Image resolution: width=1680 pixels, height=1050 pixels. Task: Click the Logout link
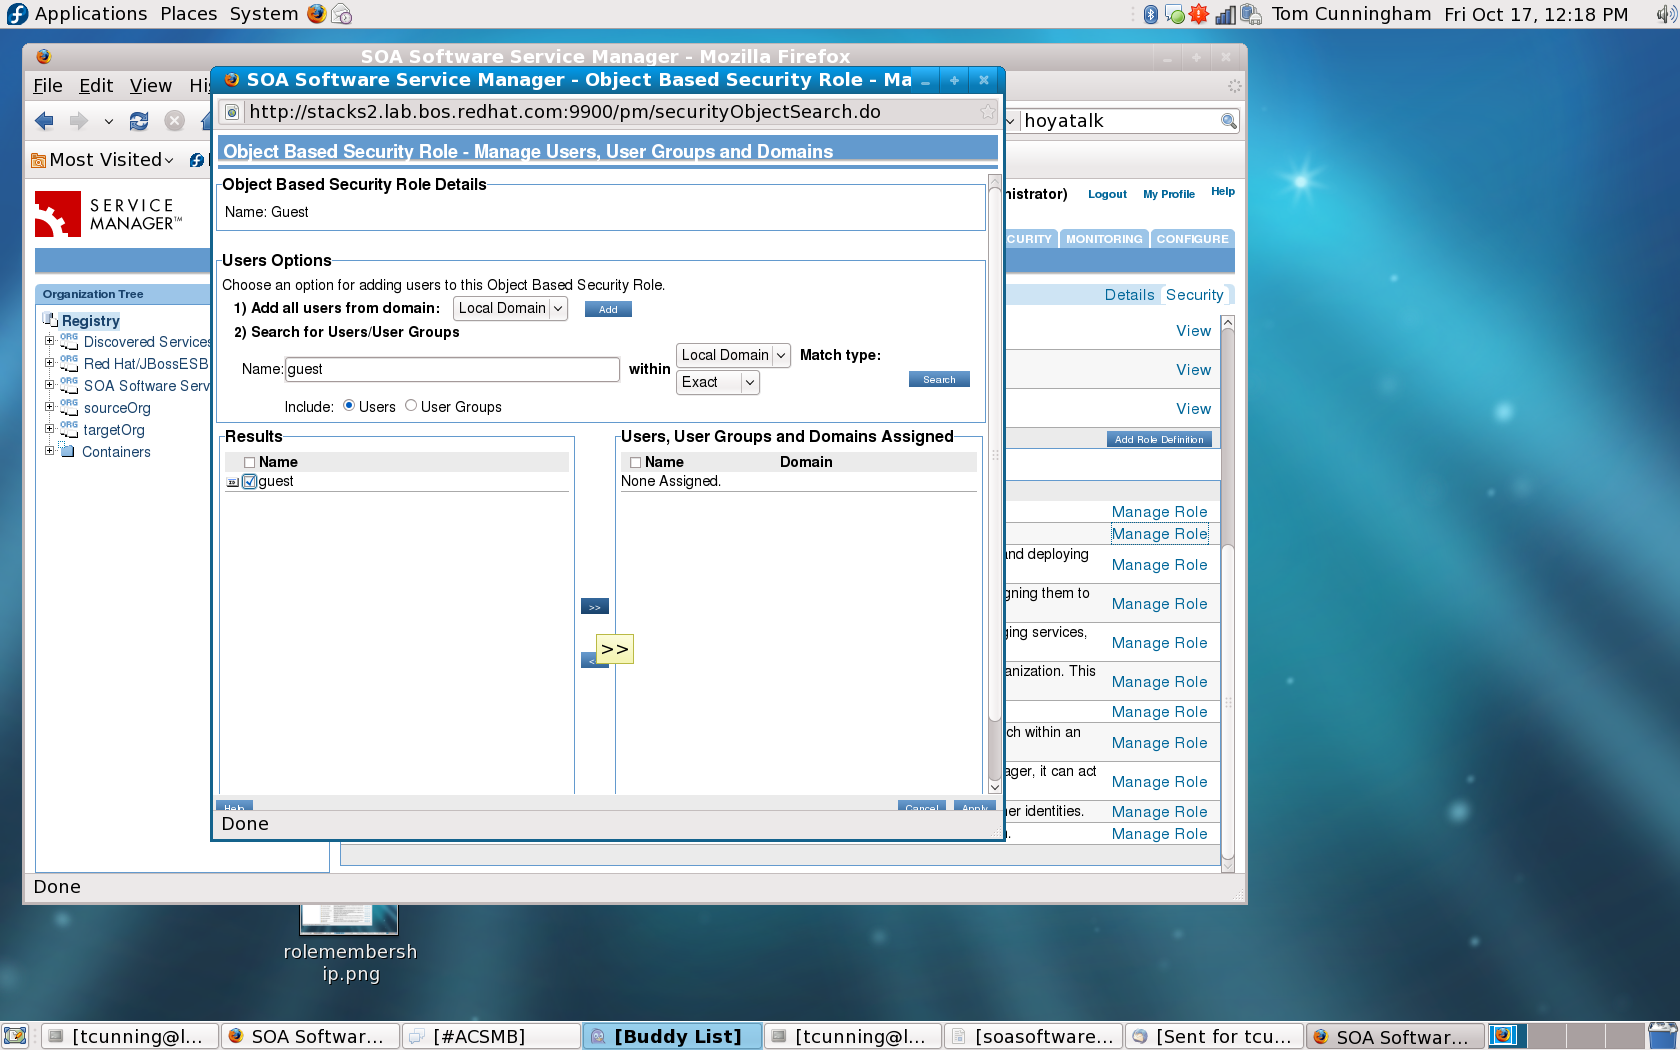click(x=1107, y=194)
